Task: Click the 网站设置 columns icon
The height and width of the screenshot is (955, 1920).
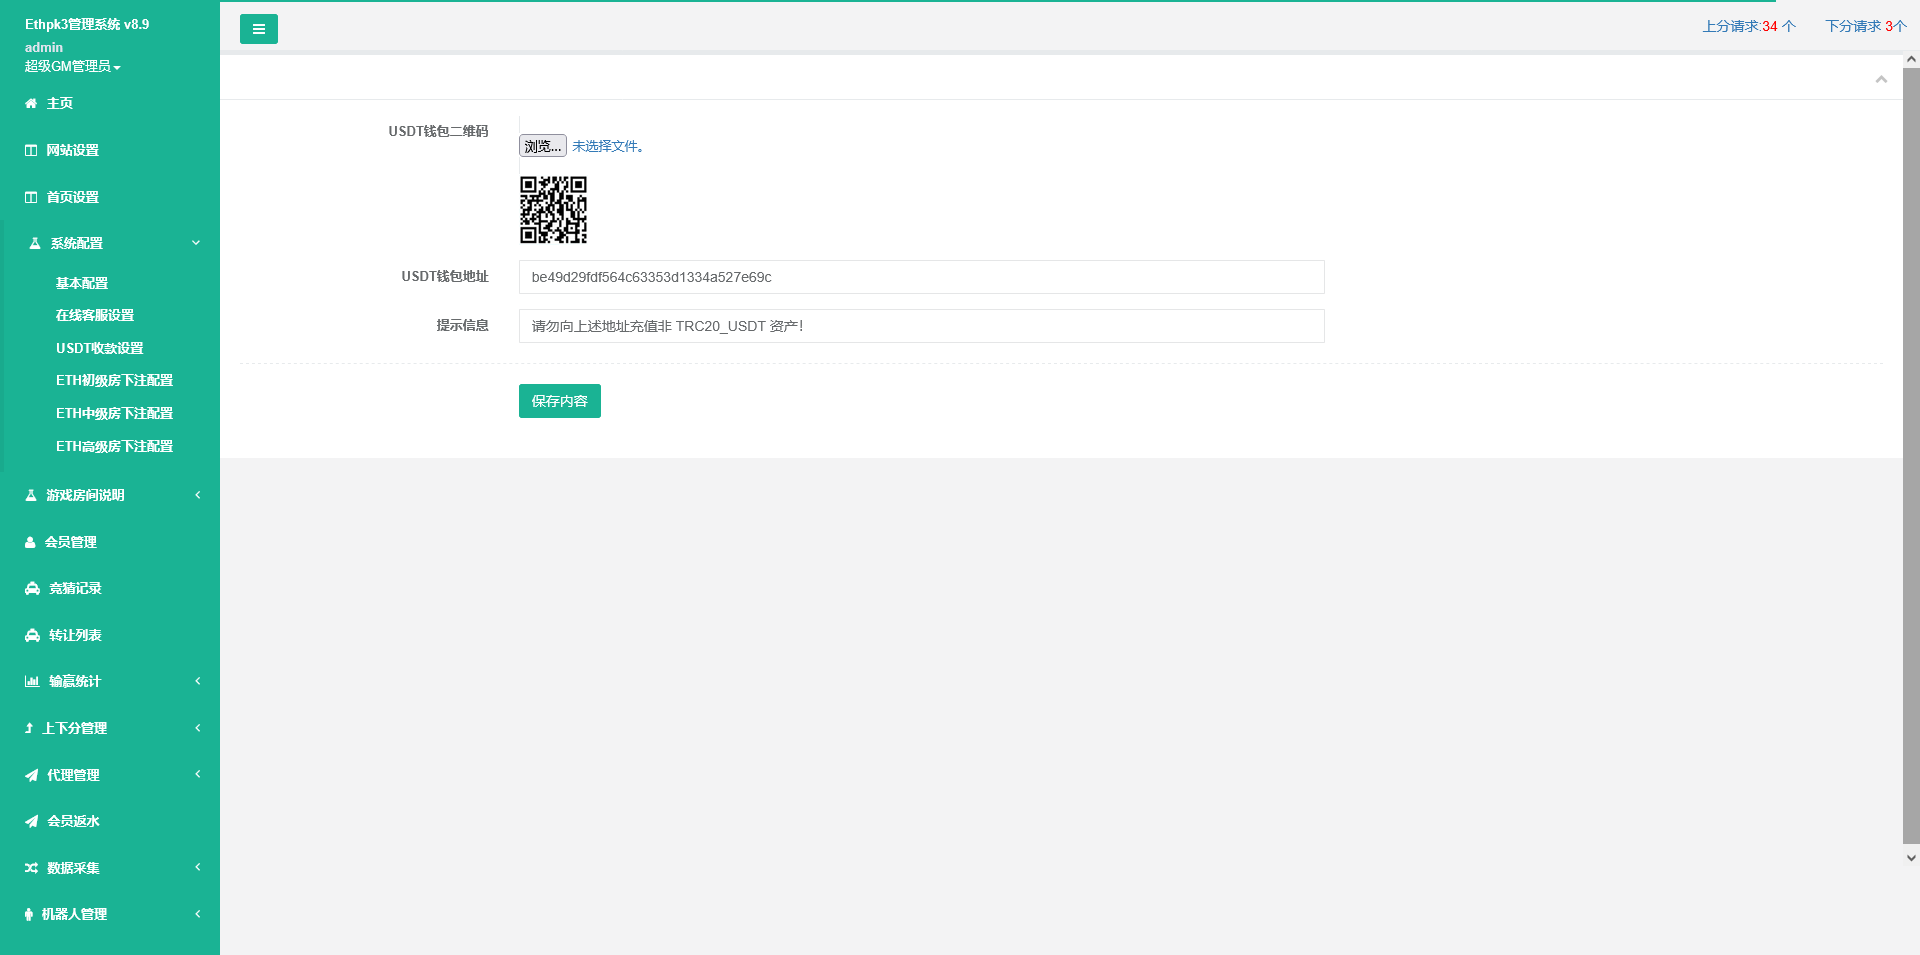Action: point(31,150)
